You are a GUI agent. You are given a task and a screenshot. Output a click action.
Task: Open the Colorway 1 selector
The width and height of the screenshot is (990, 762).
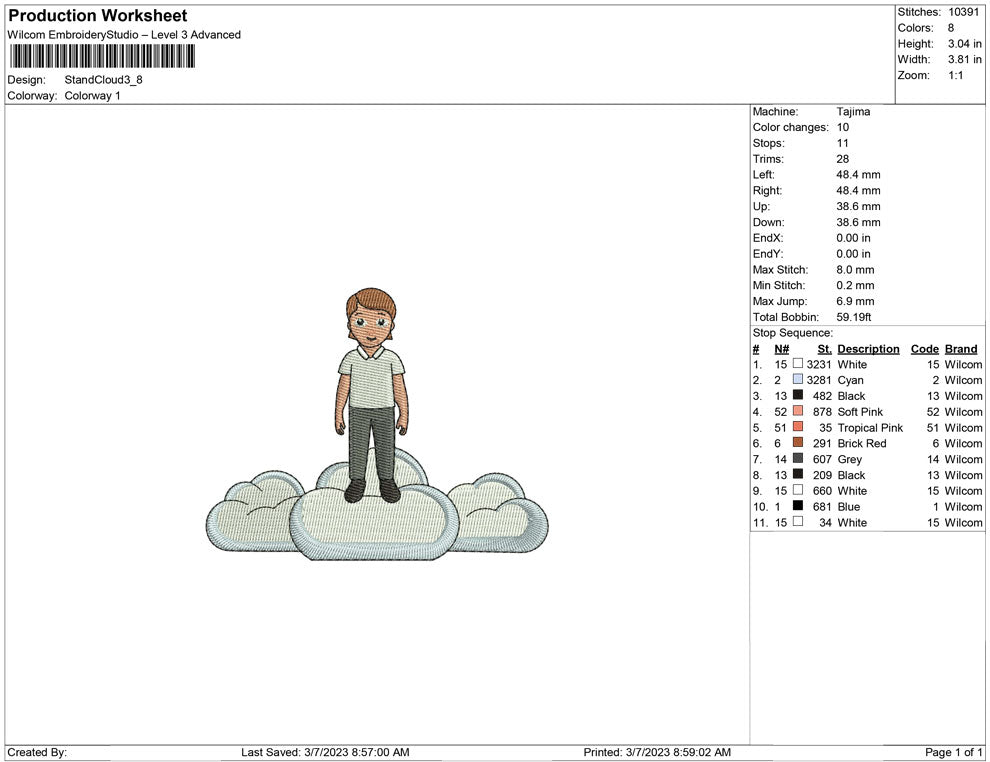(x=93, y=95)
